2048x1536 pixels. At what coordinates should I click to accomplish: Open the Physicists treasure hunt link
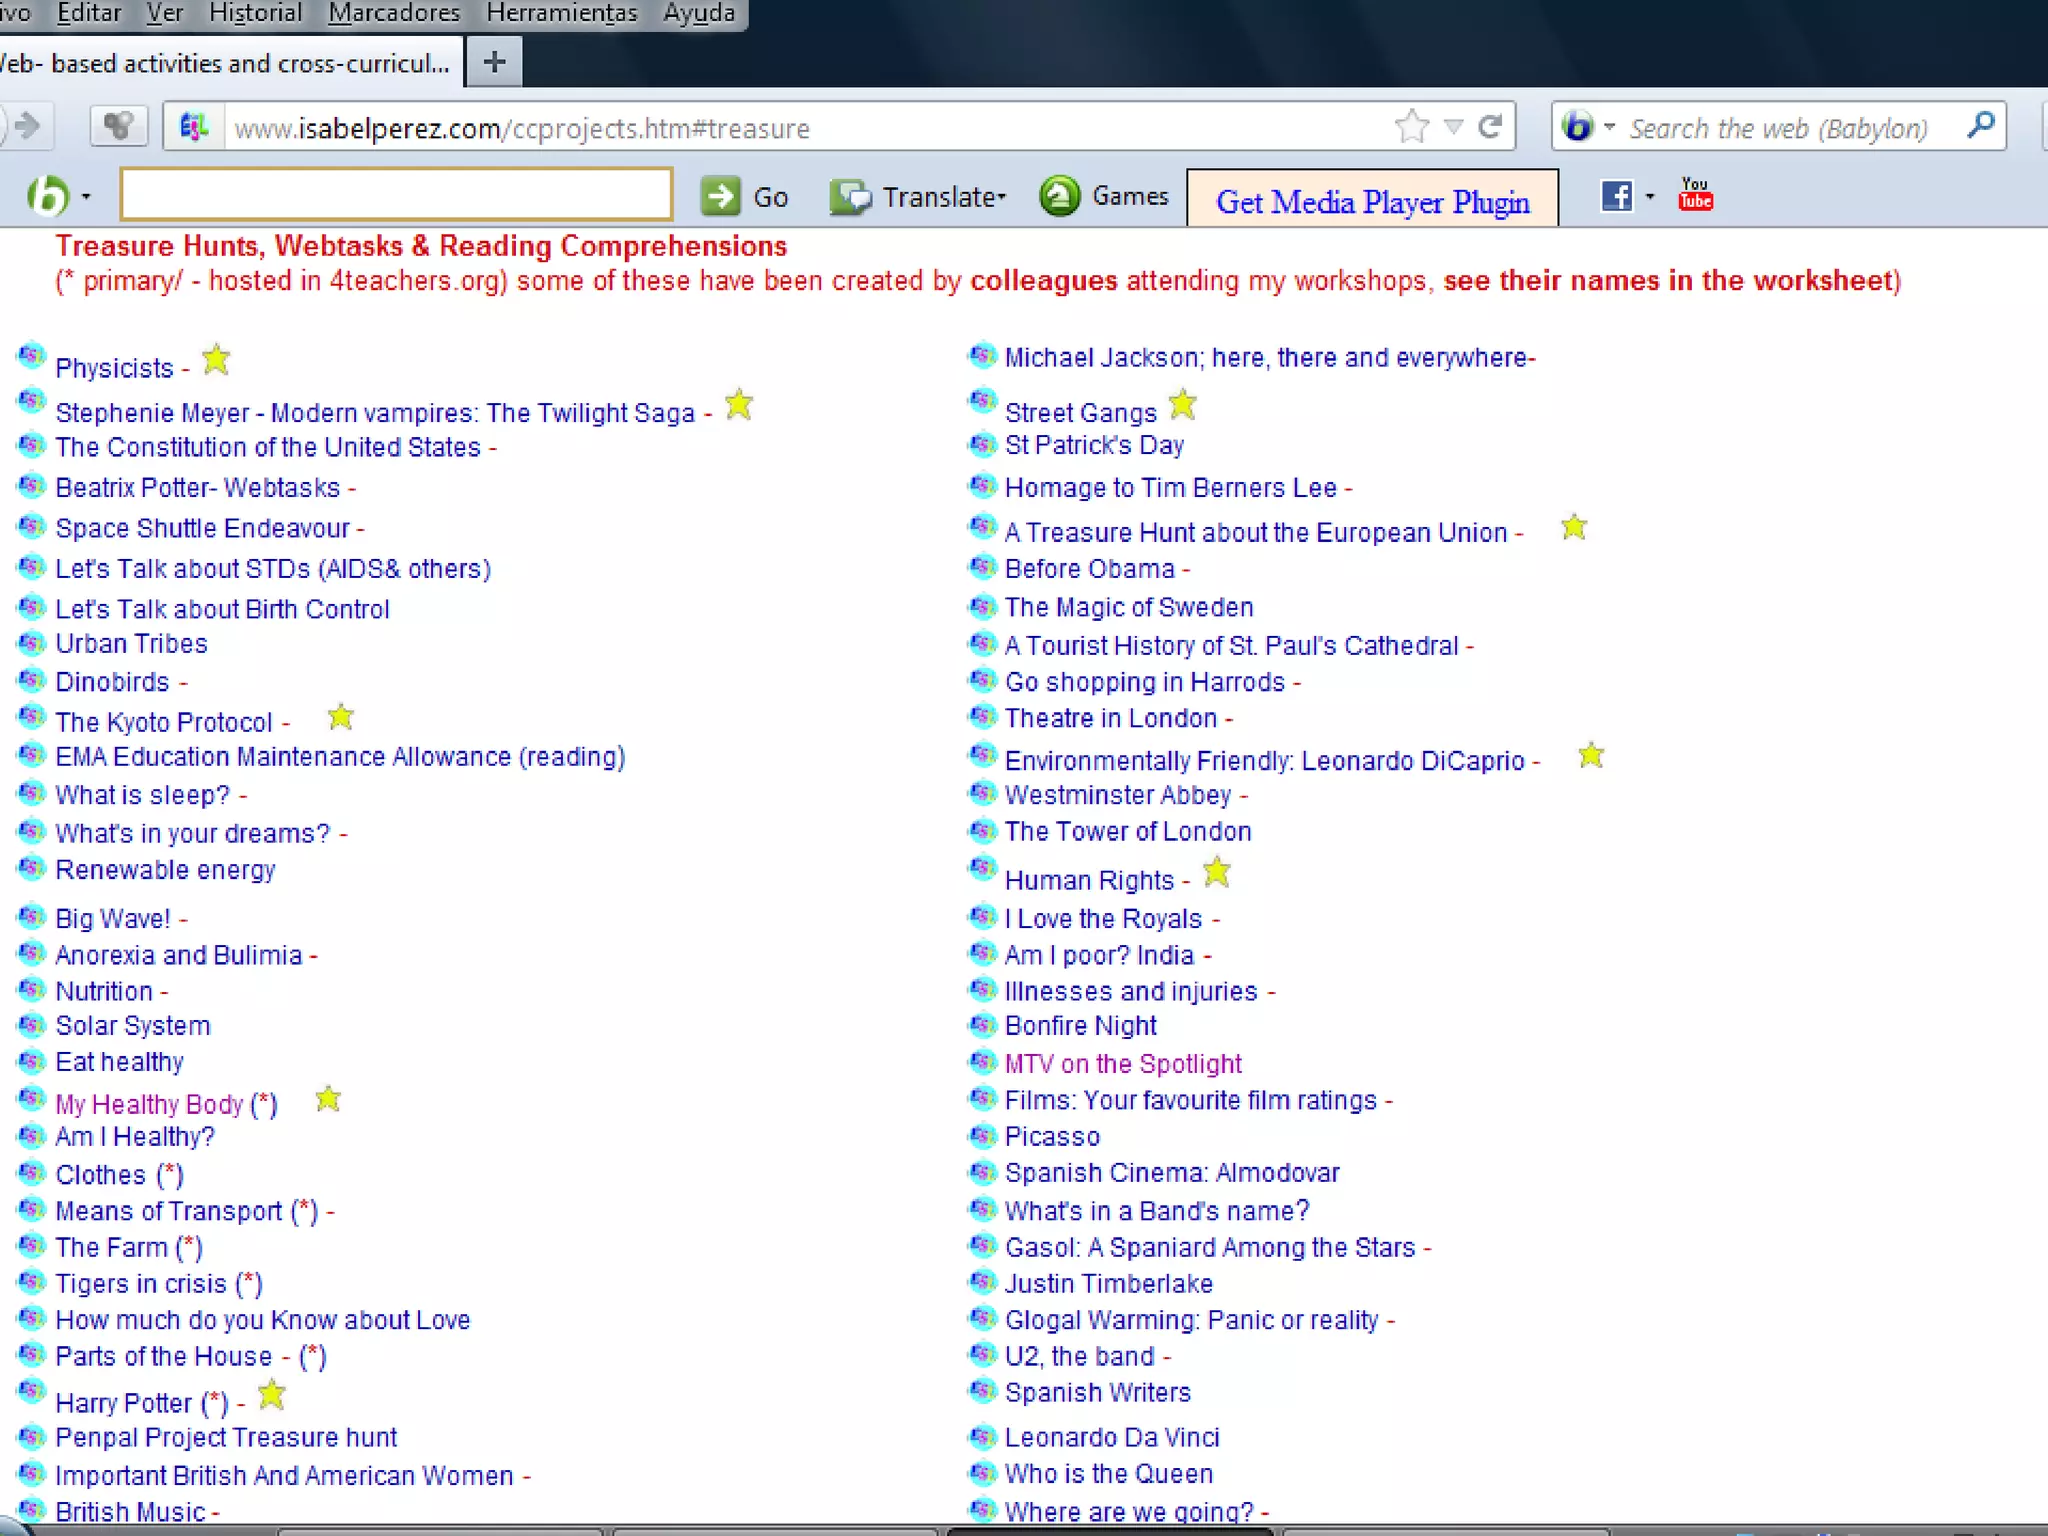click(x=114, y=368)
